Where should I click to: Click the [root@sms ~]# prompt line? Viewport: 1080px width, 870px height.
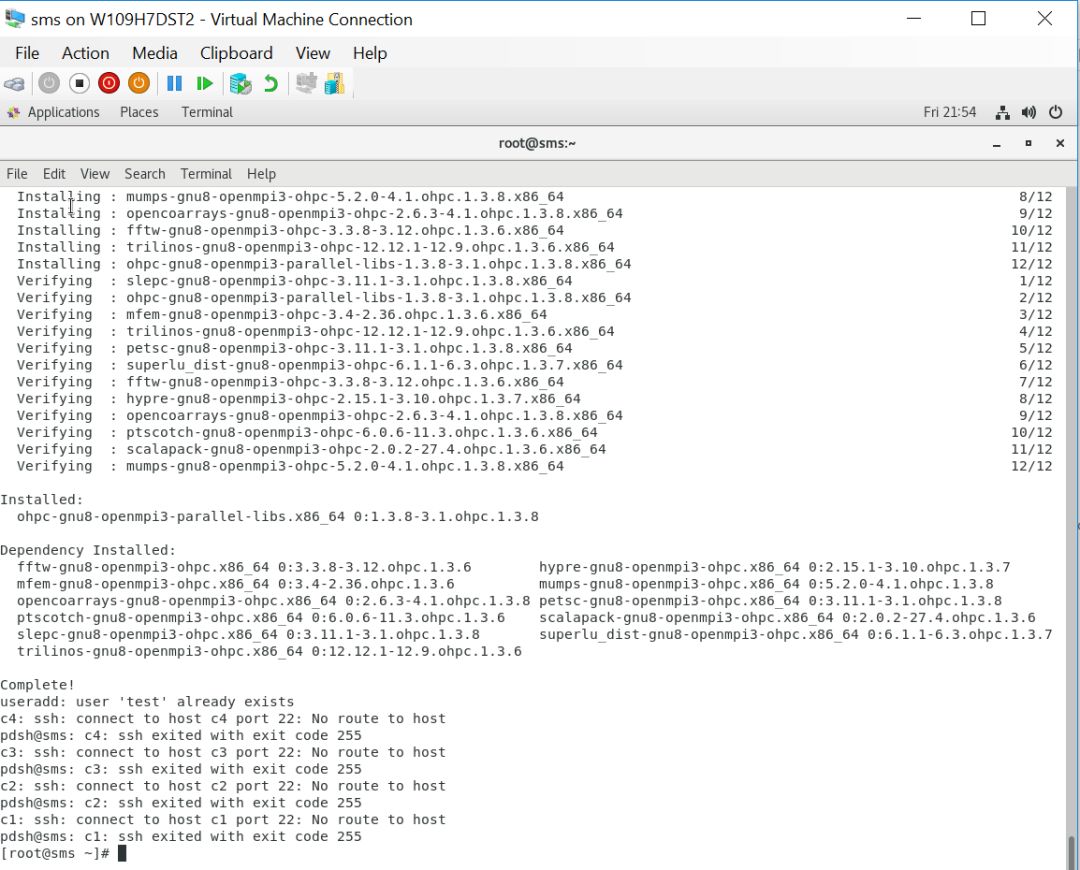(x=63, y=853)
